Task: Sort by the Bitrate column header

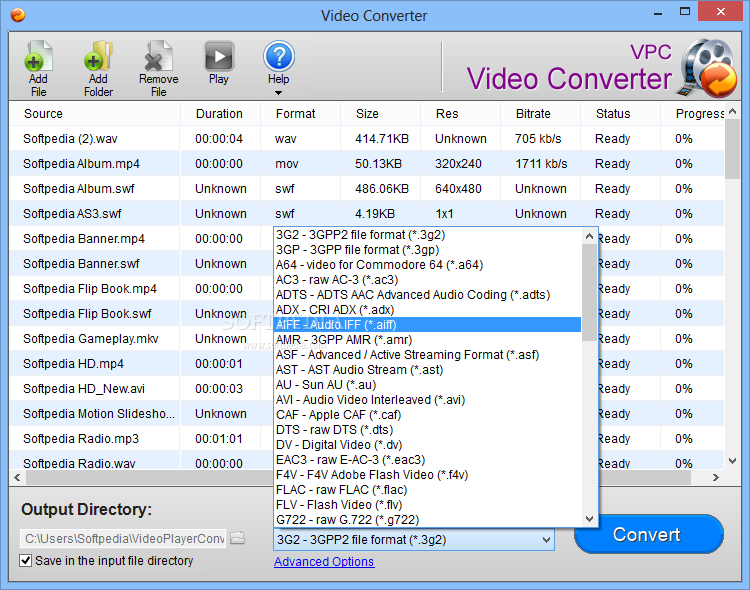Action: [x=540, y=113]
